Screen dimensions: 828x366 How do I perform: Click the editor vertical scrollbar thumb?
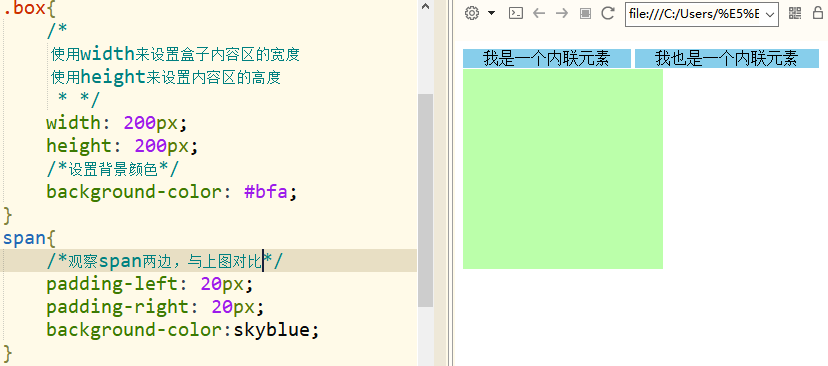point(426,200)
